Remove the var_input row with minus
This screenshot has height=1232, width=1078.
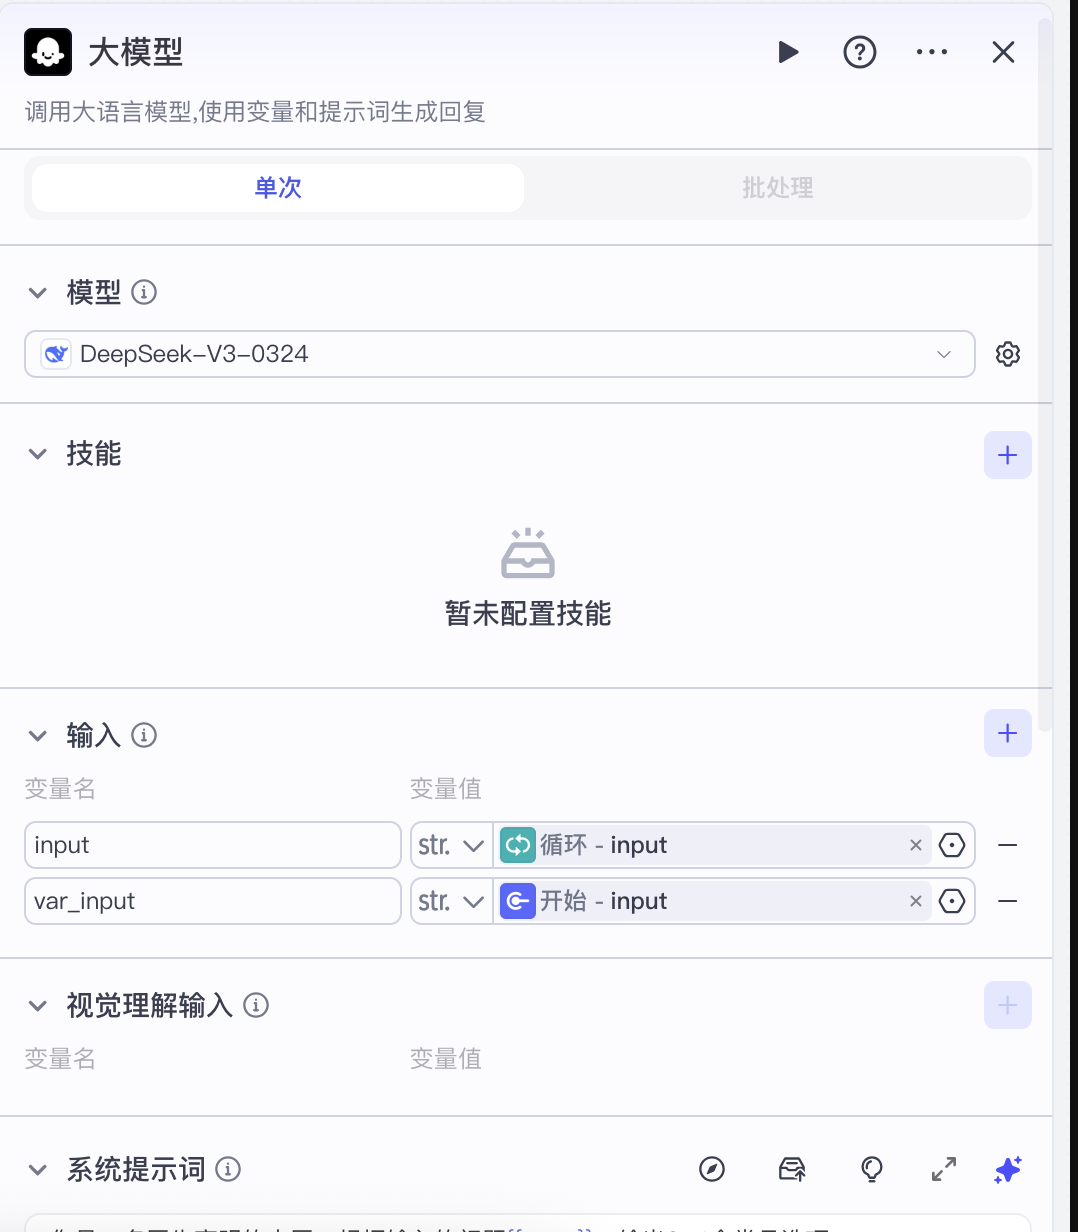click(1008, 901)
